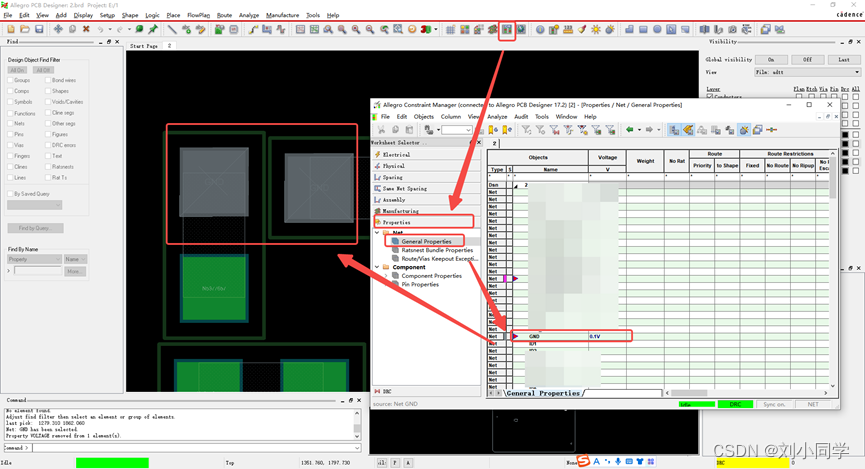Select General Properties worksheet in the tree

(x=426, y=241)
